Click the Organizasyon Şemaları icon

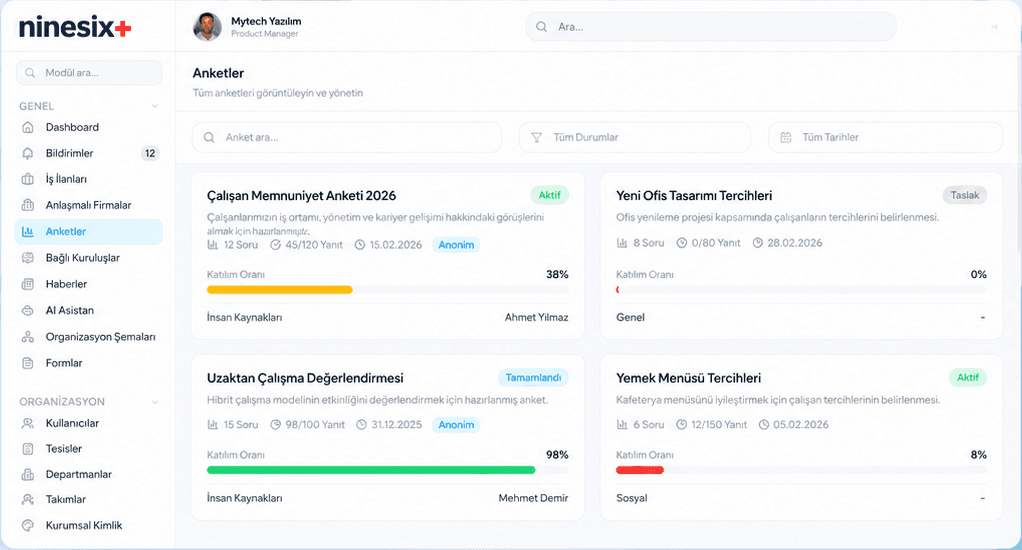27,337
